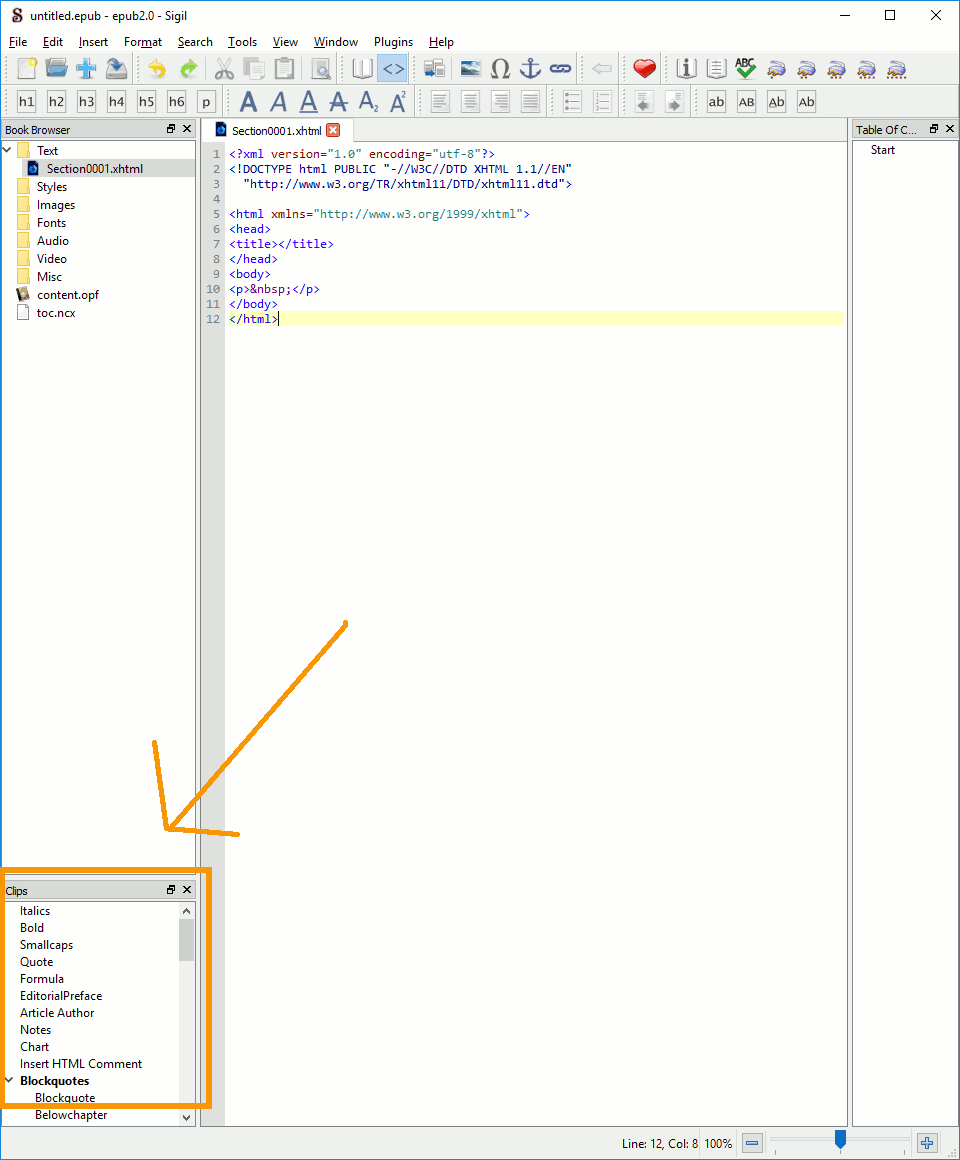Apply the h1 heading style

tap(27, 101)
